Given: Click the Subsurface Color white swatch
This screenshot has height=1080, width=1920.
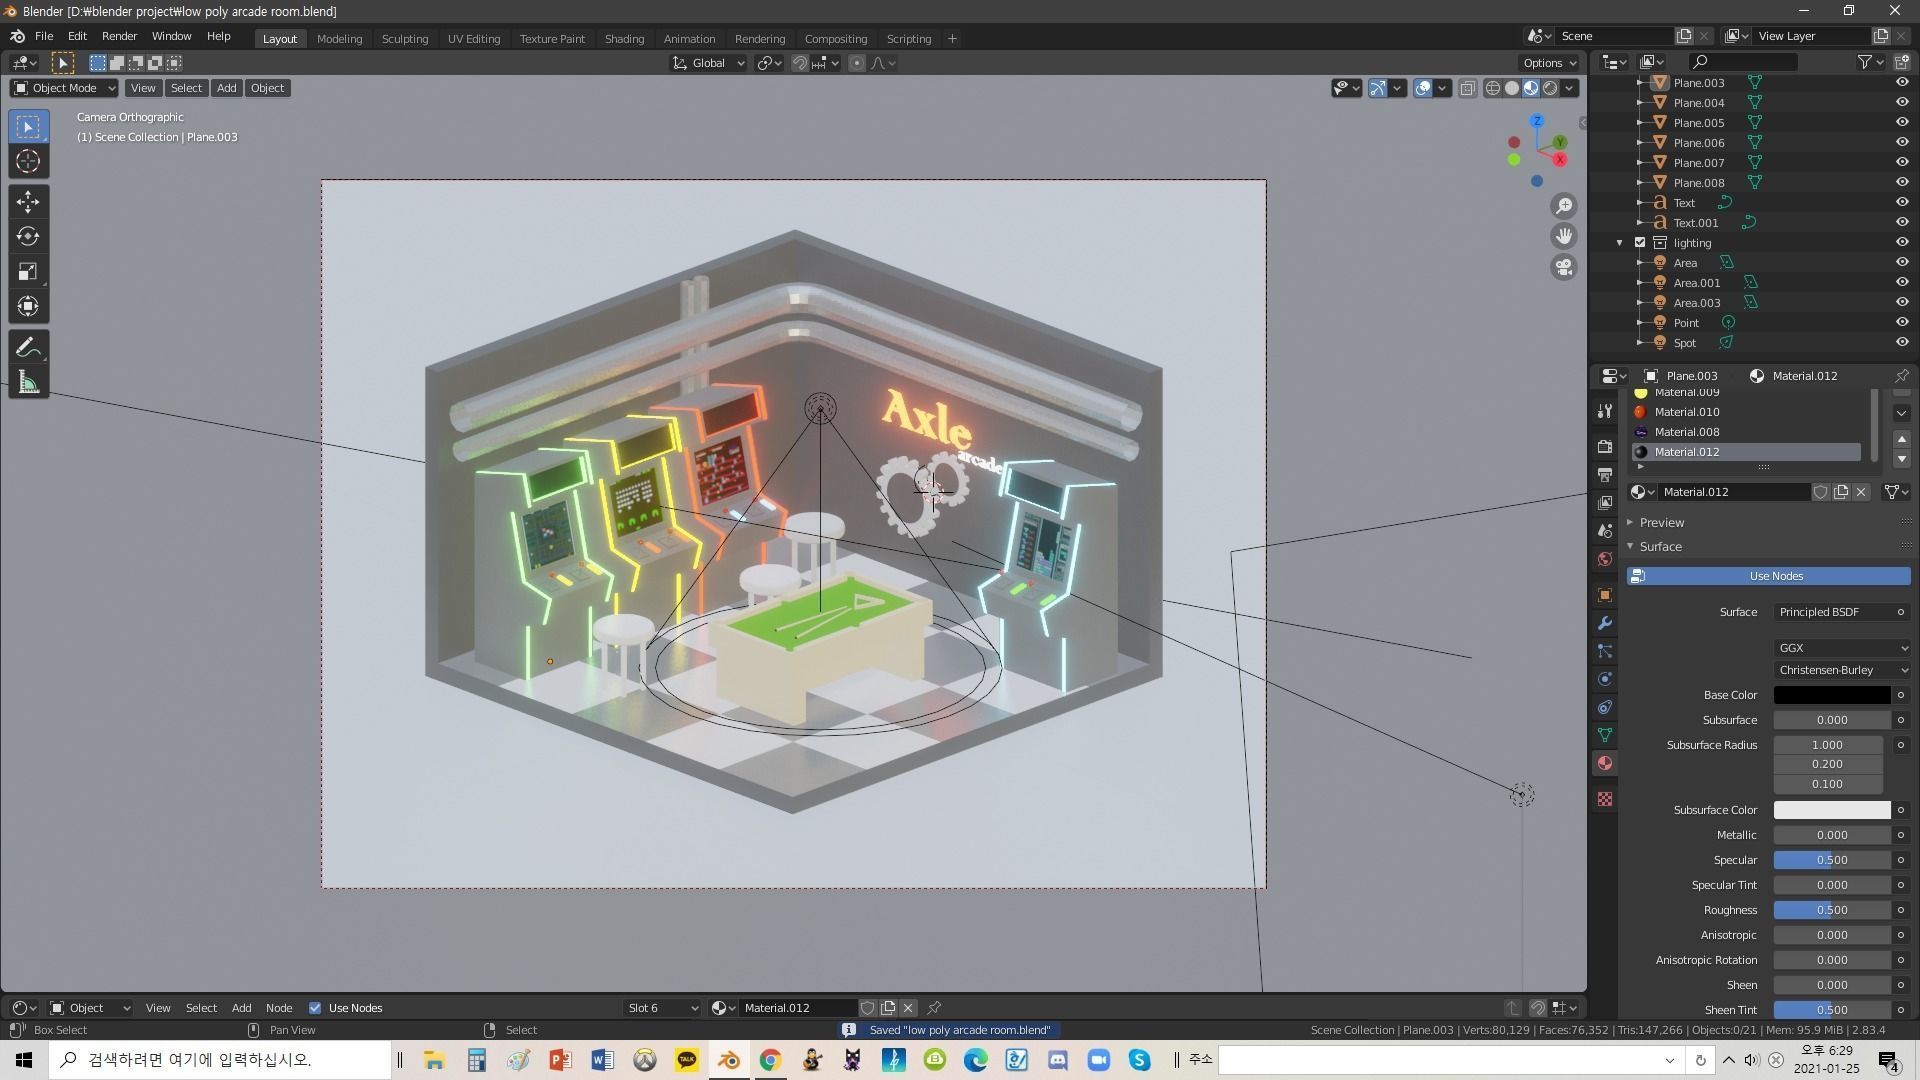Looking at the screenshot, I should point(1832,810).
